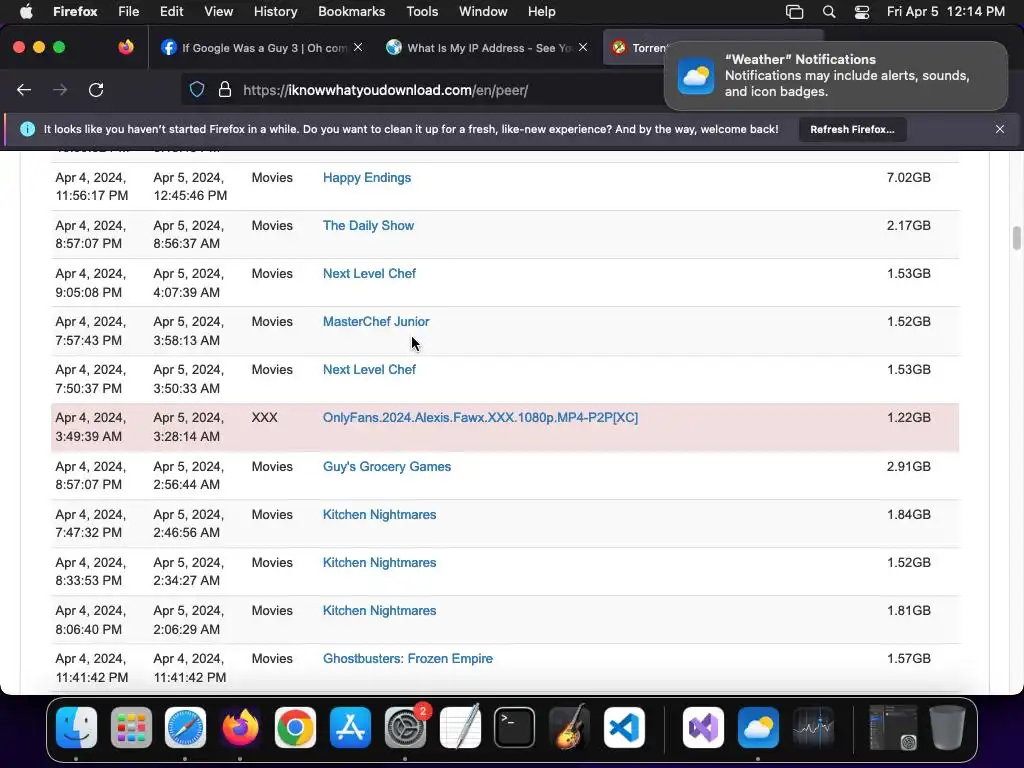The height and width of the screenshot is (768, 1024).
Task: Open the Next Level Chef link sized 1.53GB at 4:07:39 AM
Action: click(x=369, y=274)
